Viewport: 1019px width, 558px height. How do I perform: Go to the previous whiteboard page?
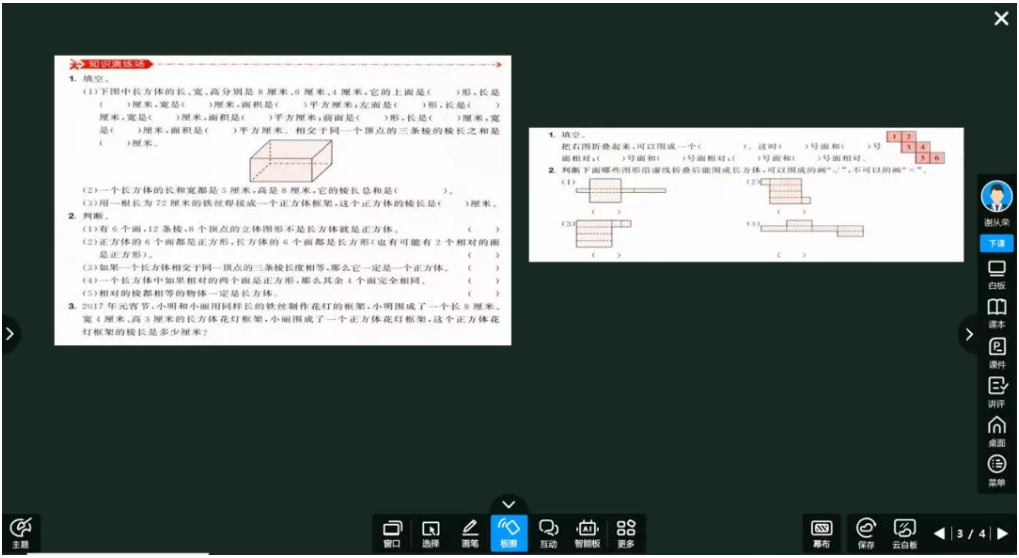pos(939,534)
